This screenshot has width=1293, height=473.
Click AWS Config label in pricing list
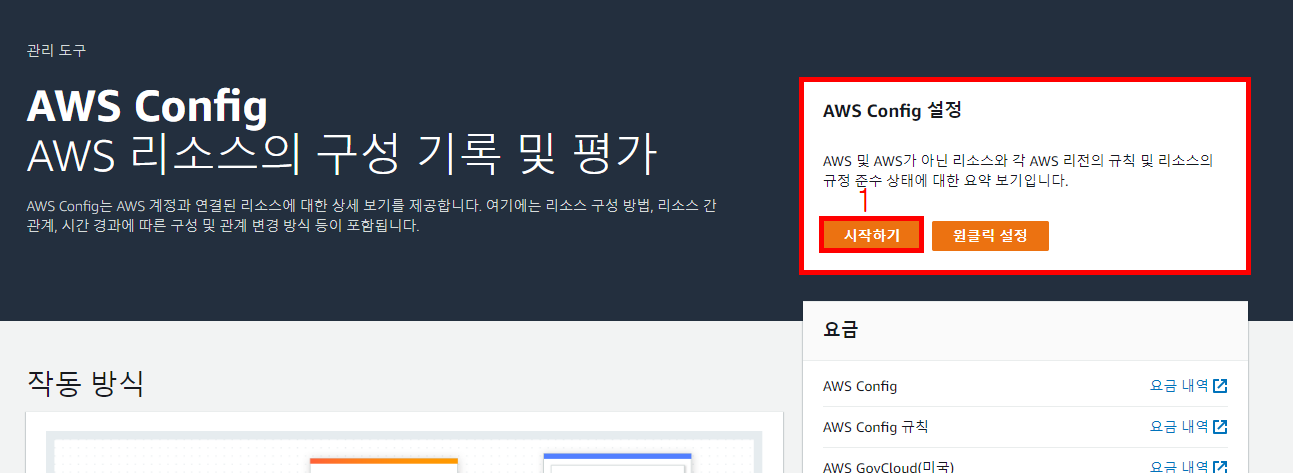coord(860,386)
